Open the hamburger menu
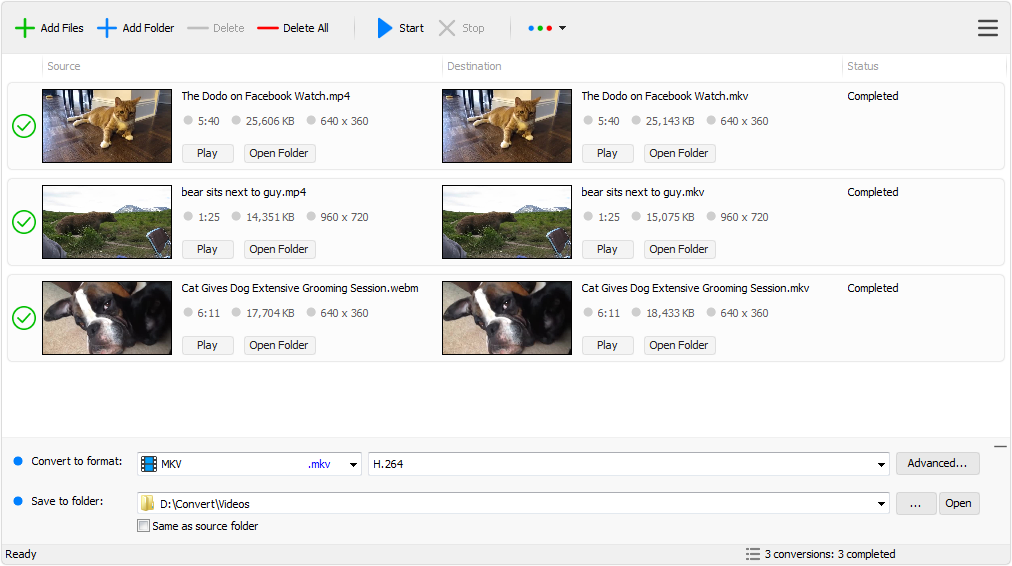1012x566 pixels. [x=987, y=28]
